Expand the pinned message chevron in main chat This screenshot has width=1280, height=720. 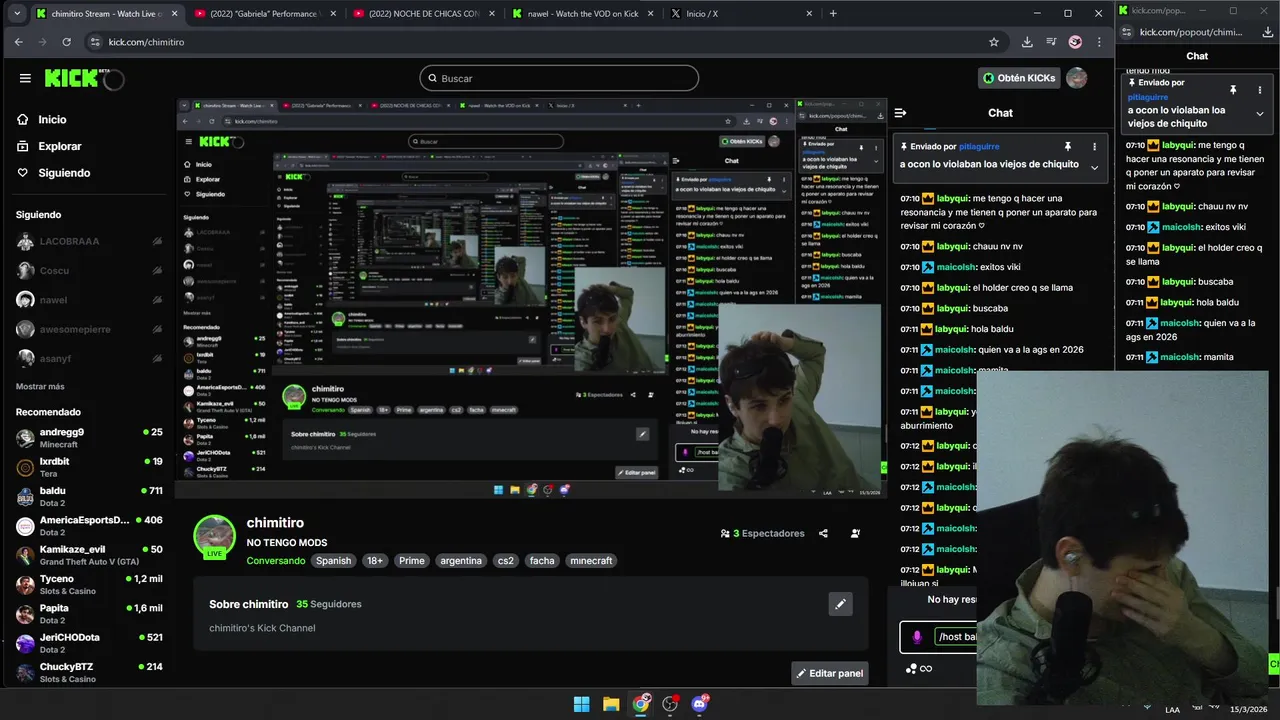coord(1094,167)
